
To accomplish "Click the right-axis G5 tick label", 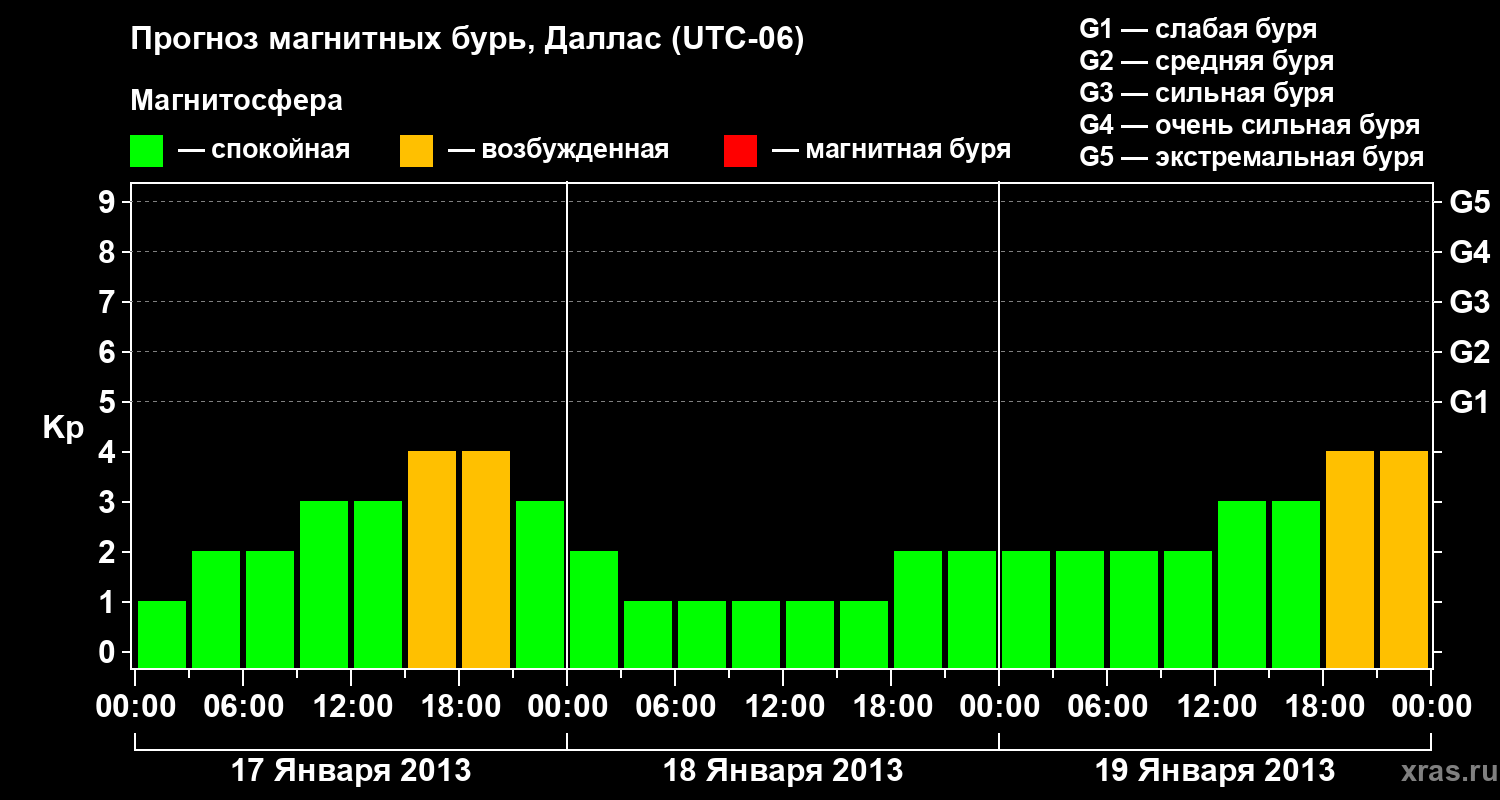I will pos(1469,202).
